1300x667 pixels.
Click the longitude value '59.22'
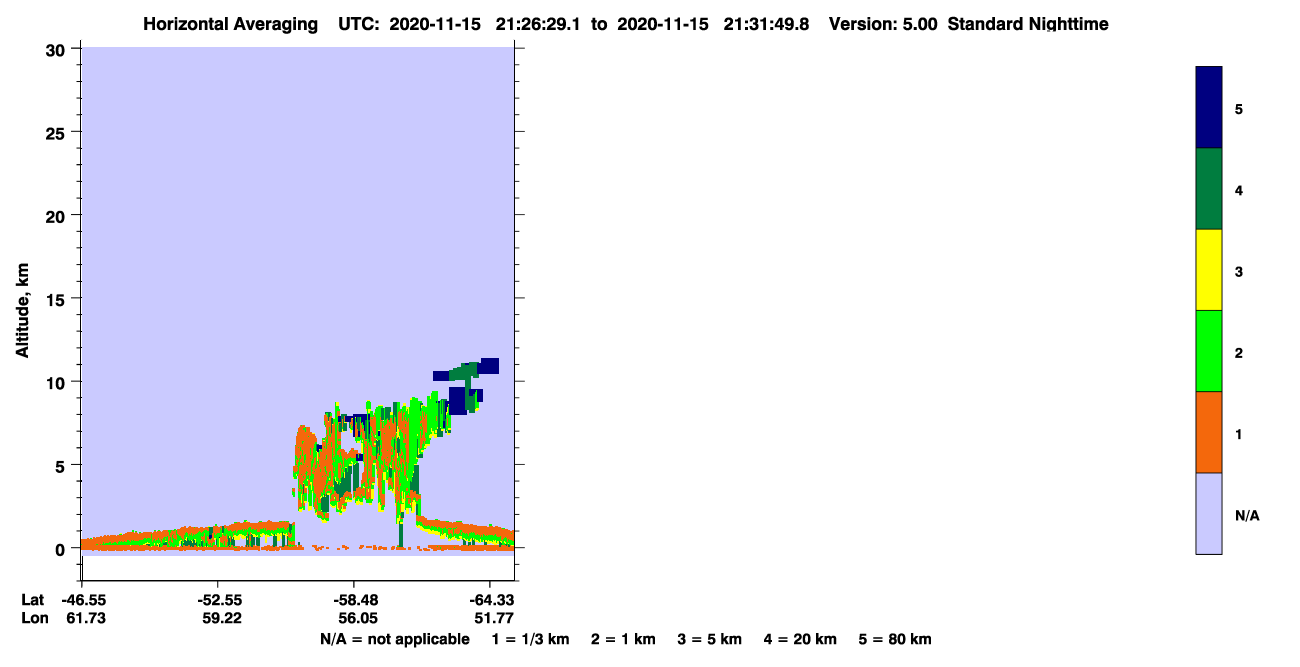click(x=222, y=618)
